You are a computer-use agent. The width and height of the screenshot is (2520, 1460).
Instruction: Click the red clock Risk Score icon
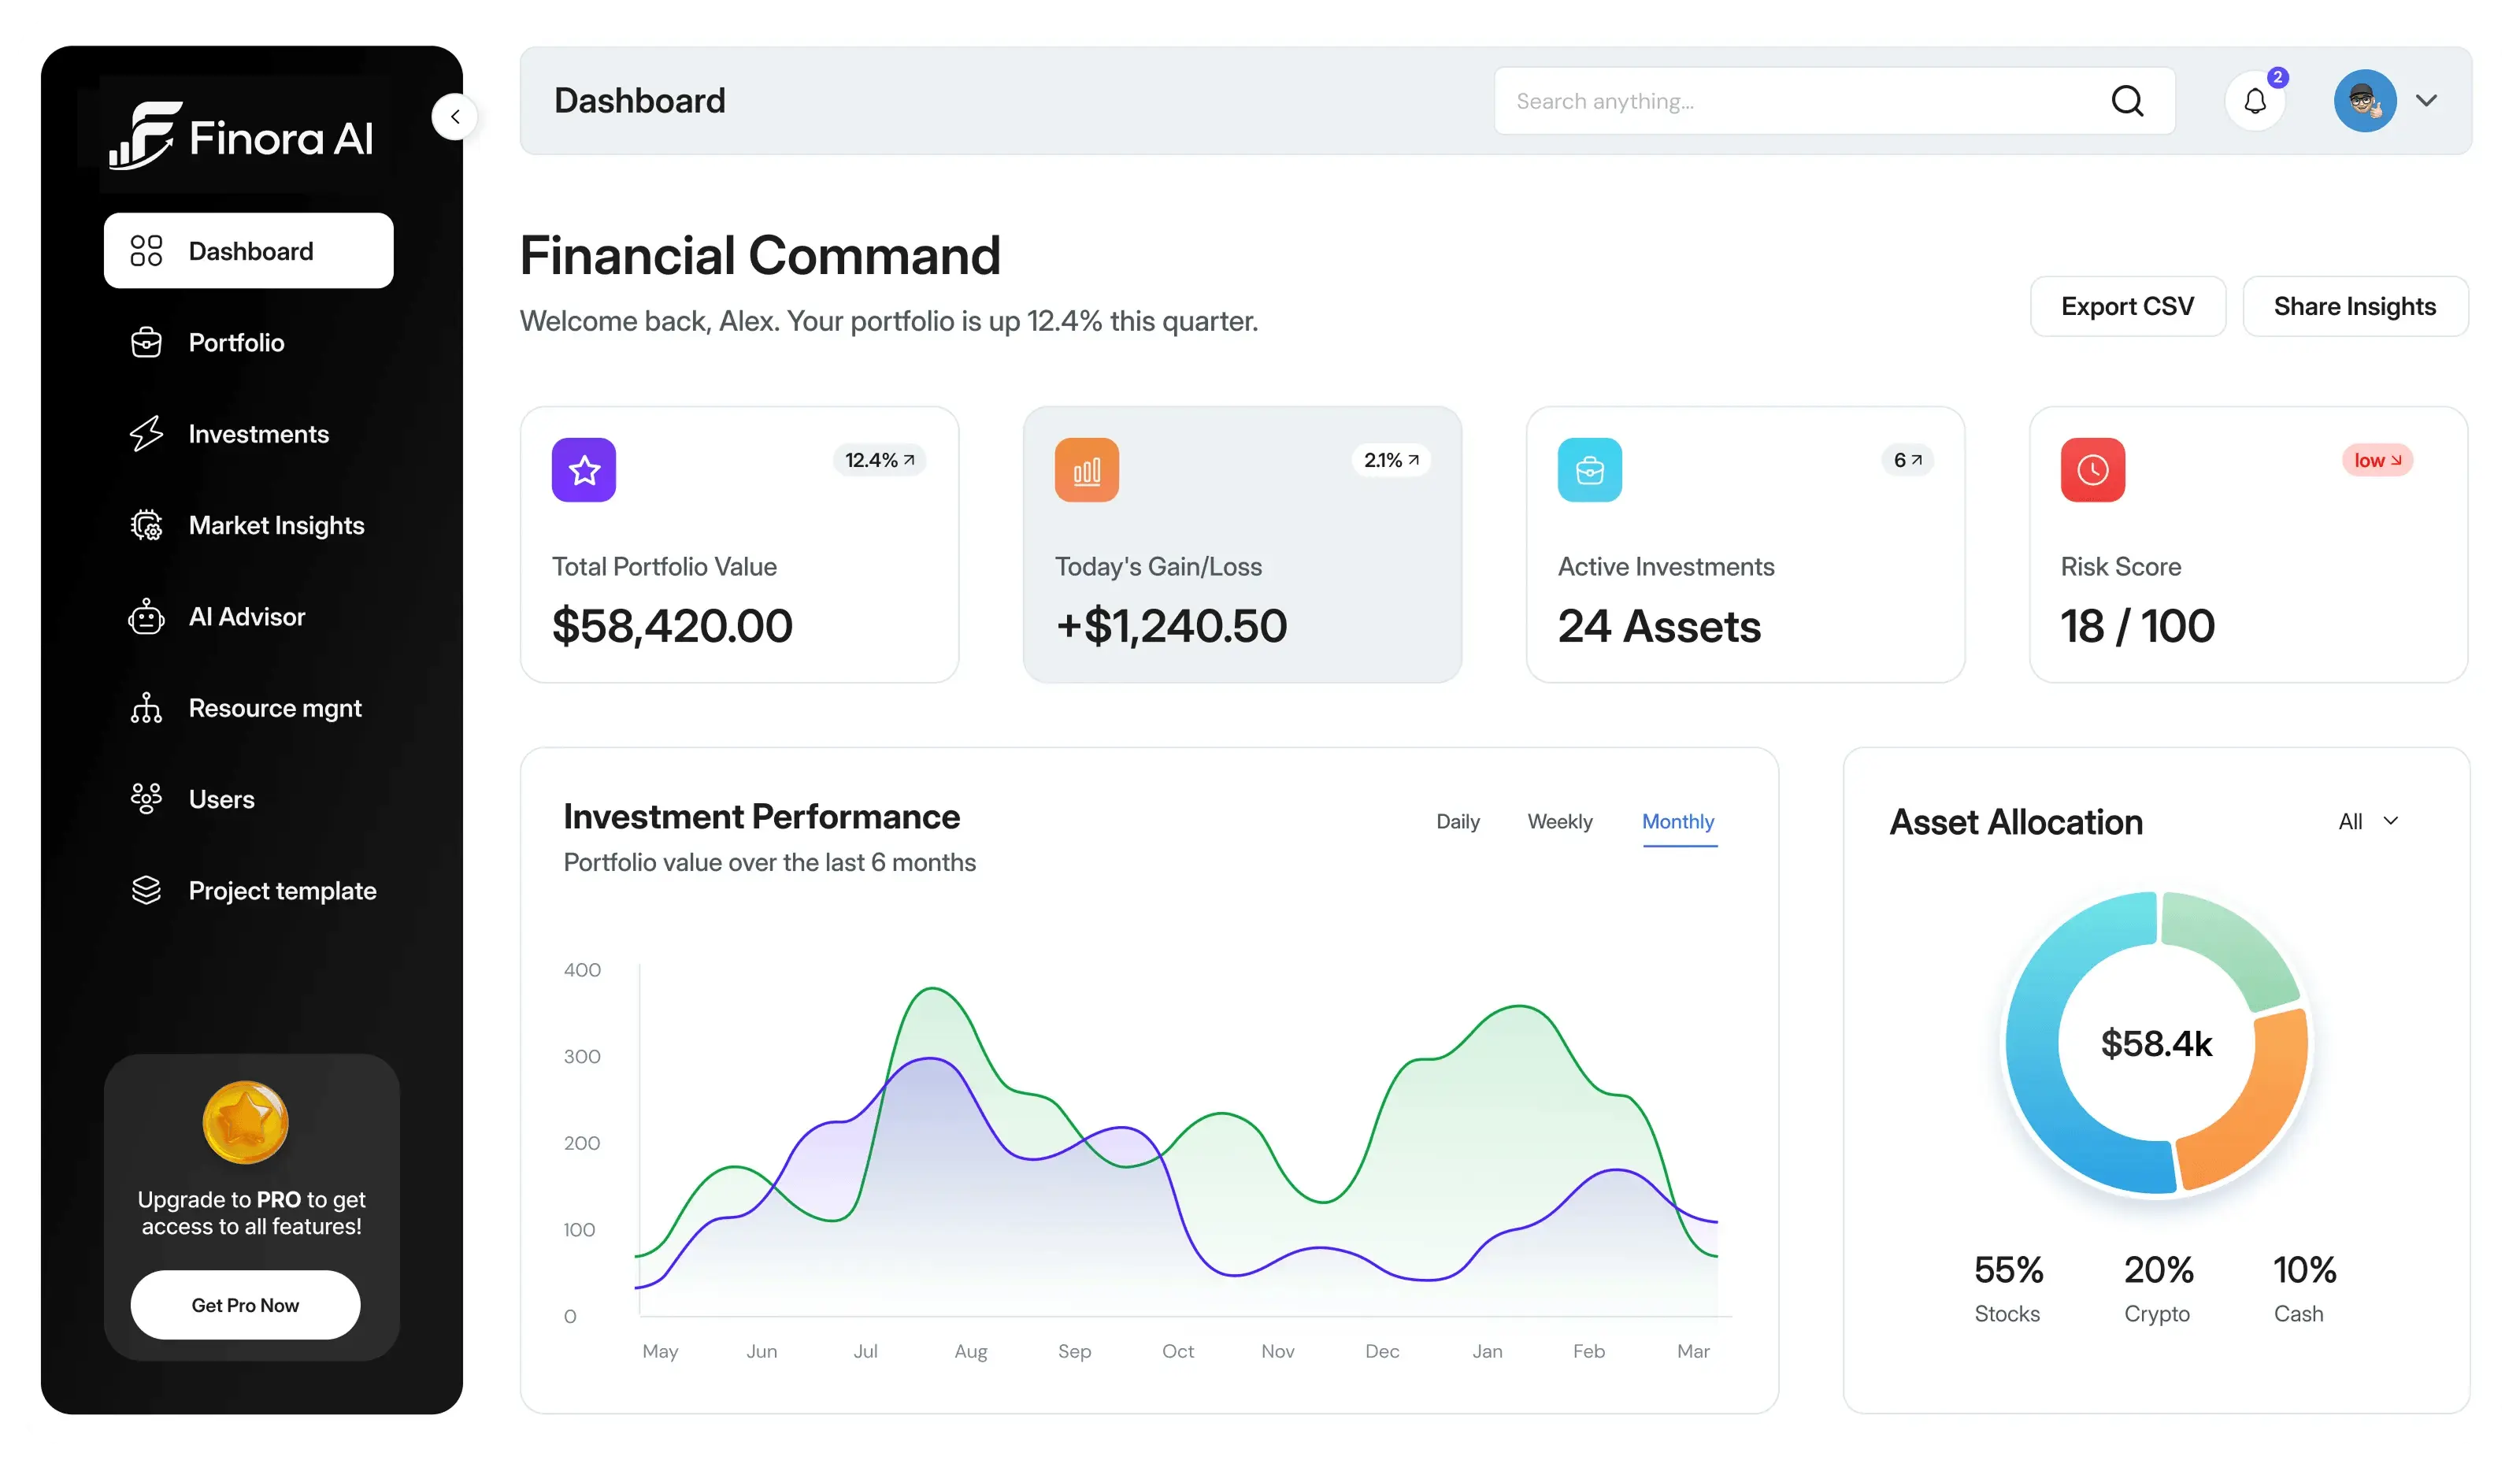tap(2093, 470)
